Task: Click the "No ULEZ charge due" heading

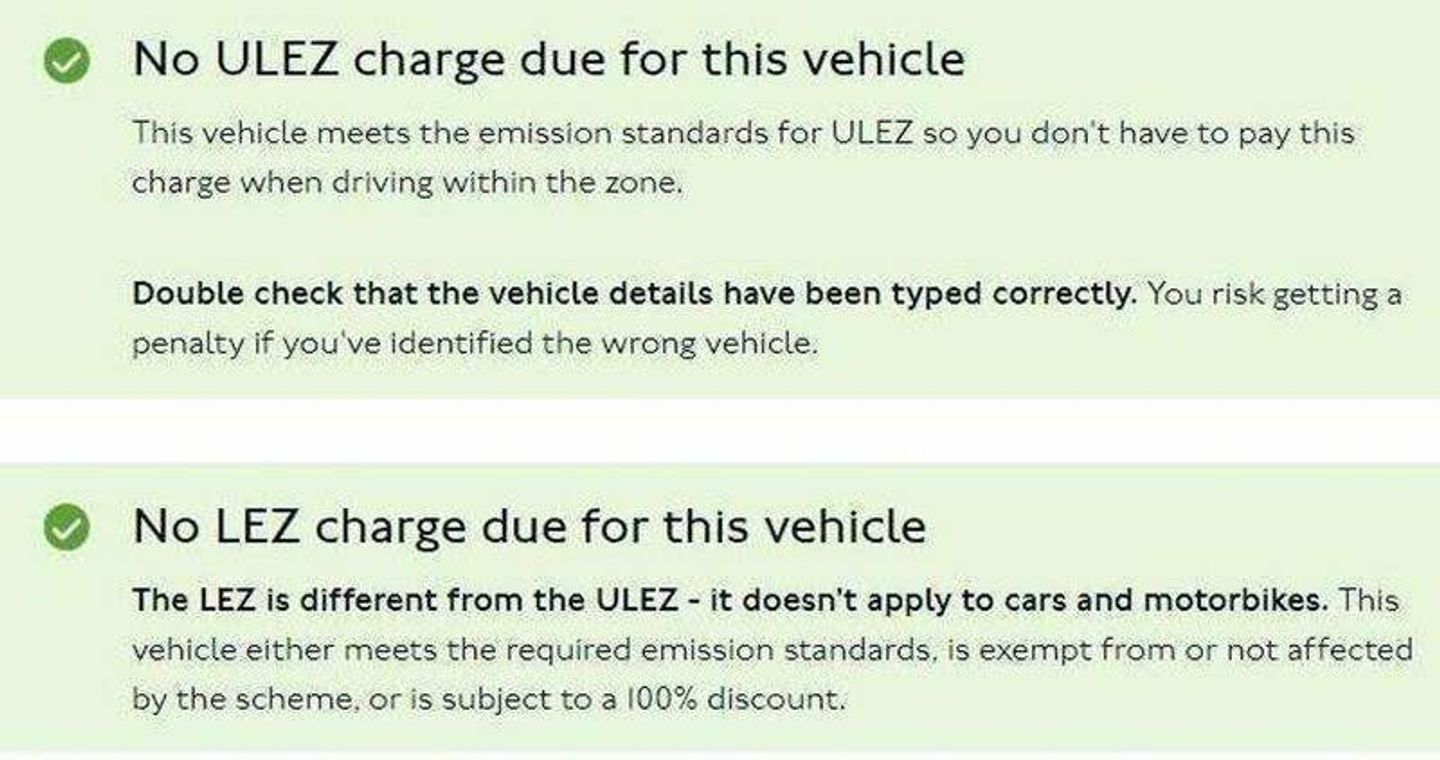Action: pos(548,60)
